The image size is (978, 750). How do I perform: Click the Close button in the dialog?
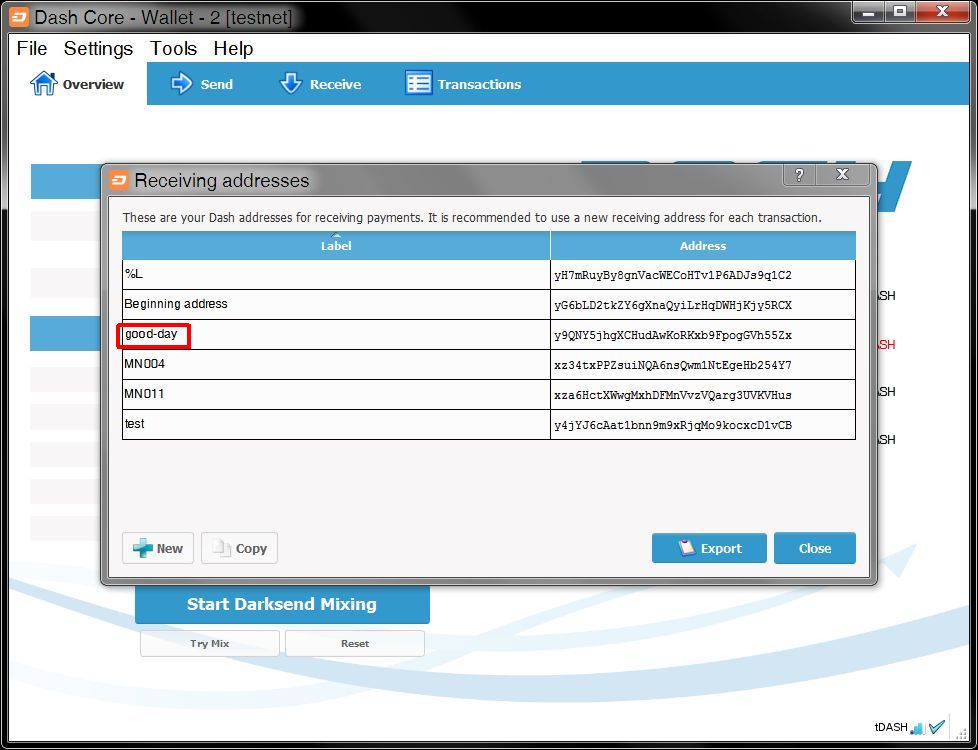815,548
